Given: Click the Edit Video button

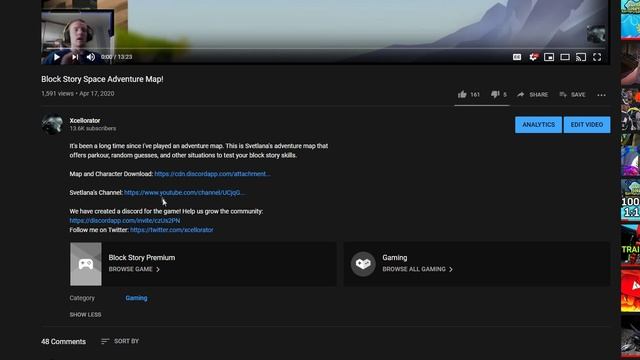Looking at the screenshot, I should coord(587,125).
